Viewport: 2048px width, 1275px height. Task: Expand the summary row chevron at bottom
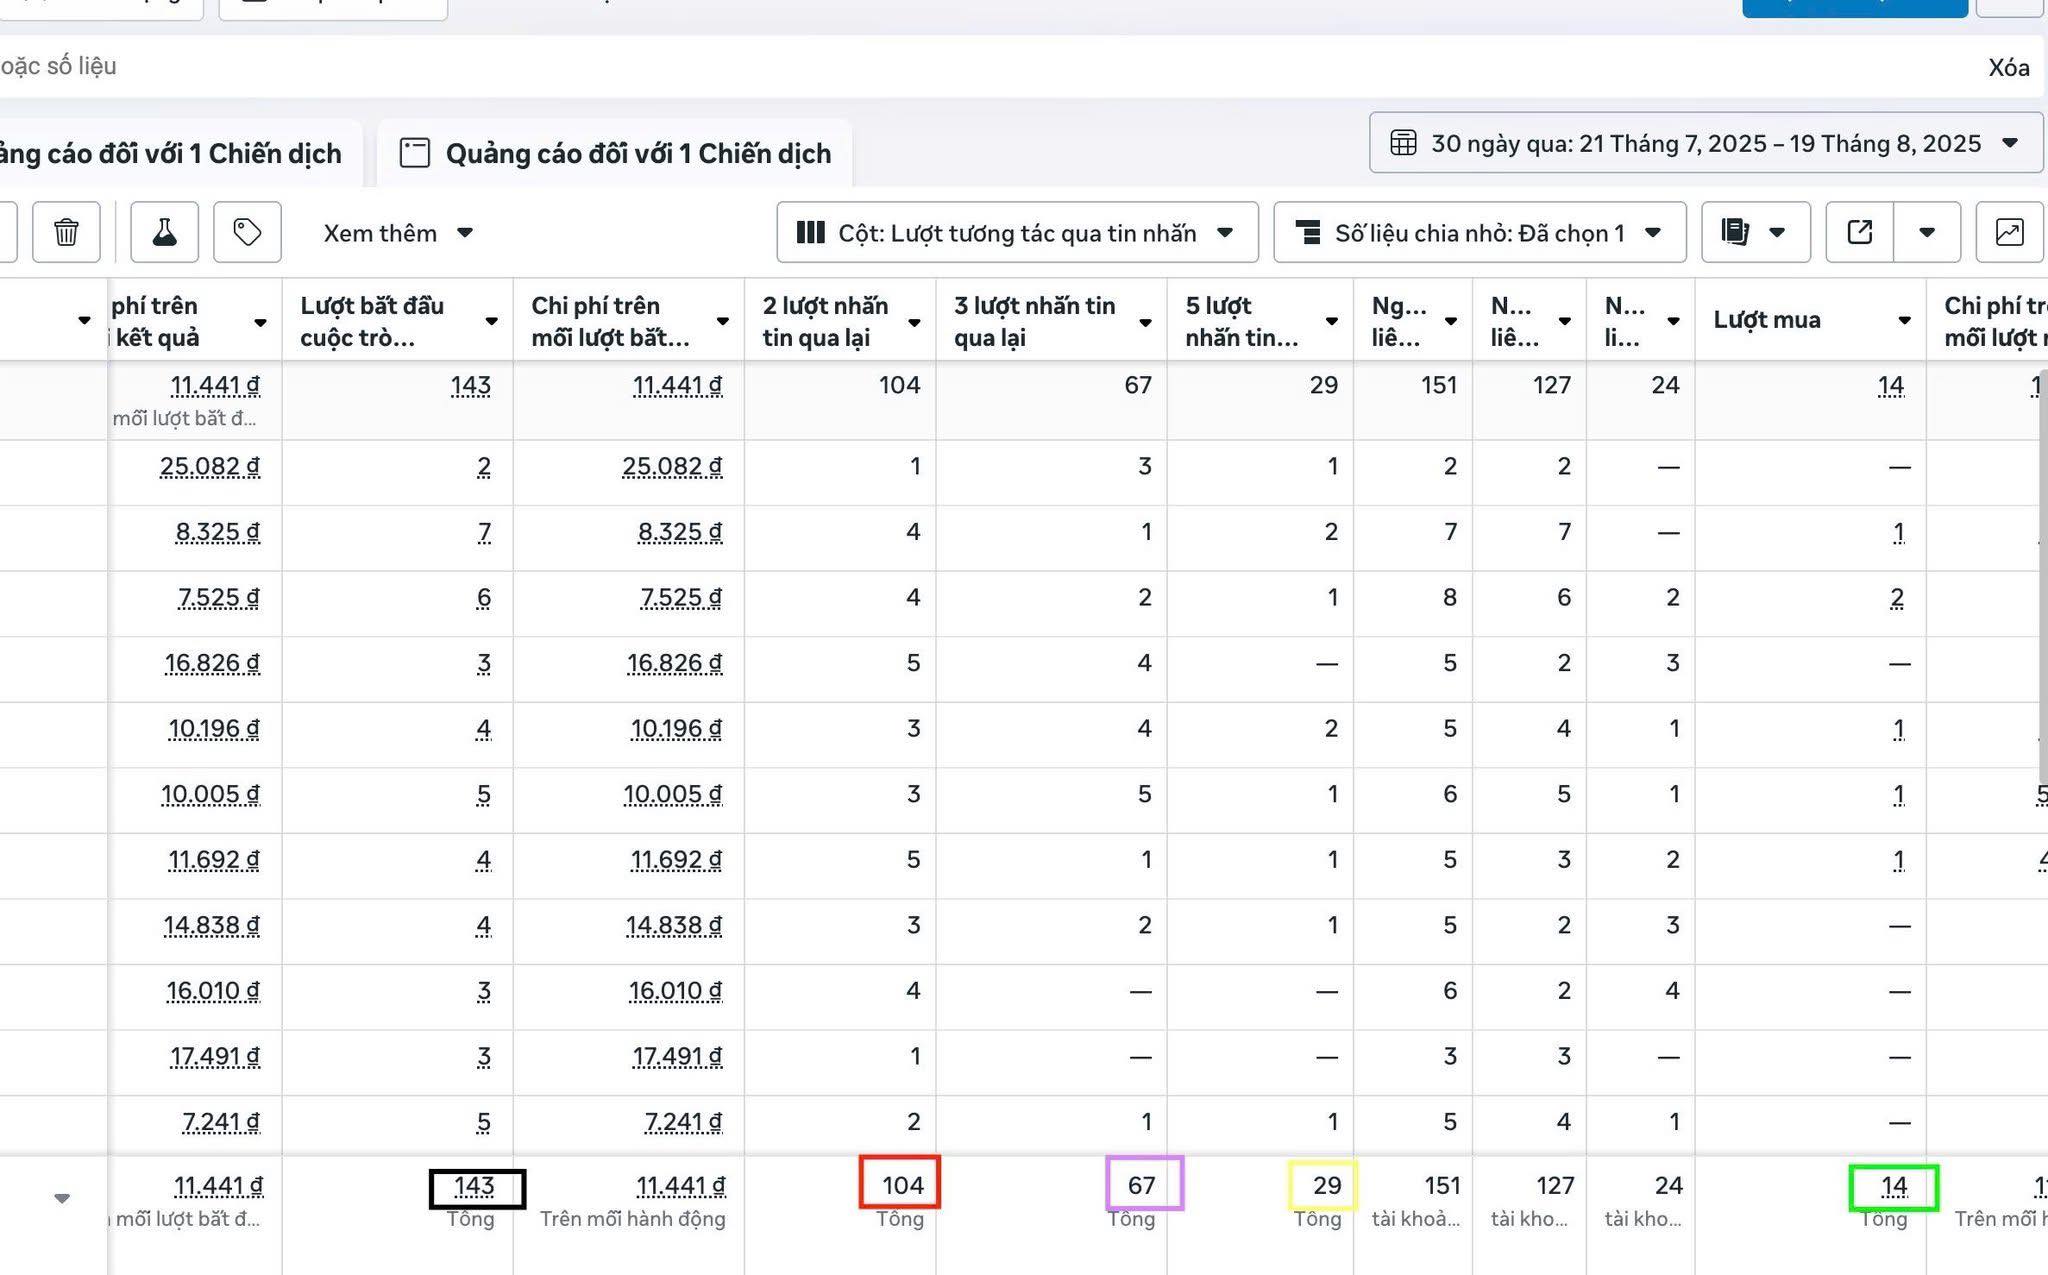tap(62, 1198)
